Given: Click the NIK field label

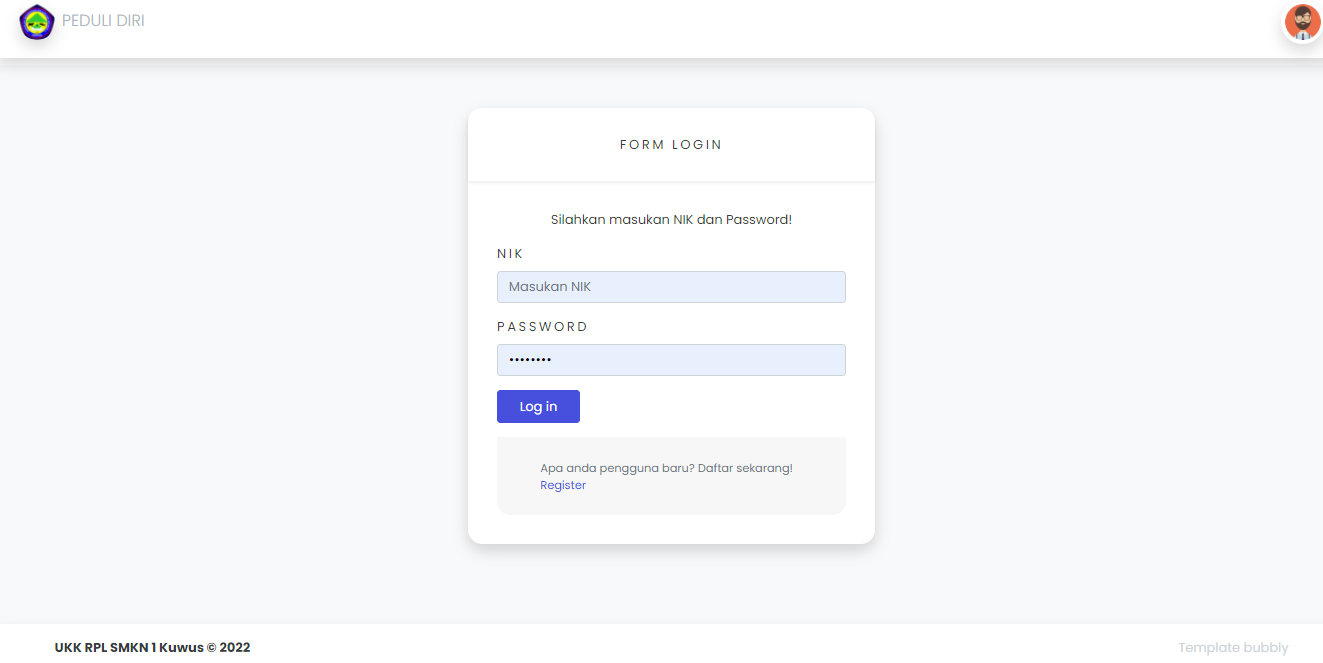Looking at the screenshot, I should 510,253.
